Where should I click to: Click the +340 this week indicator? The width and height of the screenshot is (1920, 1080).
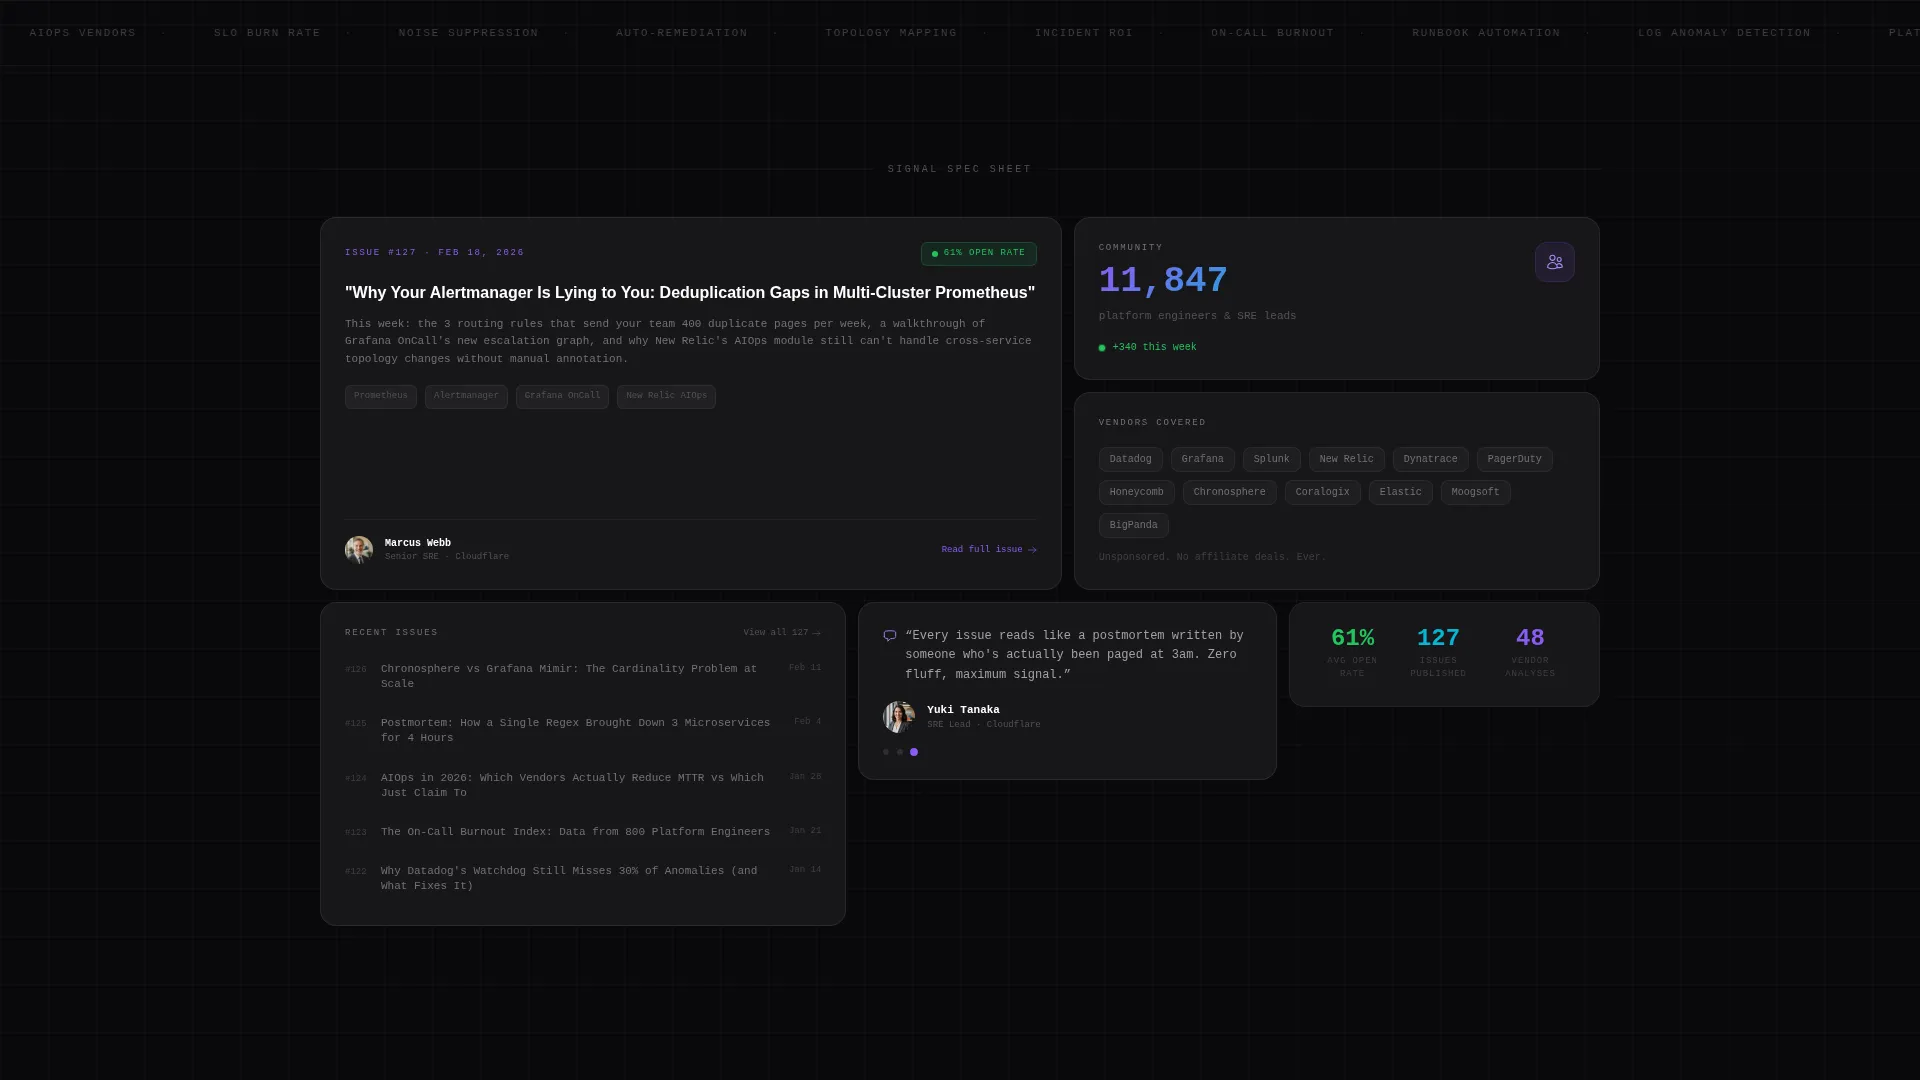point(1148,348)
